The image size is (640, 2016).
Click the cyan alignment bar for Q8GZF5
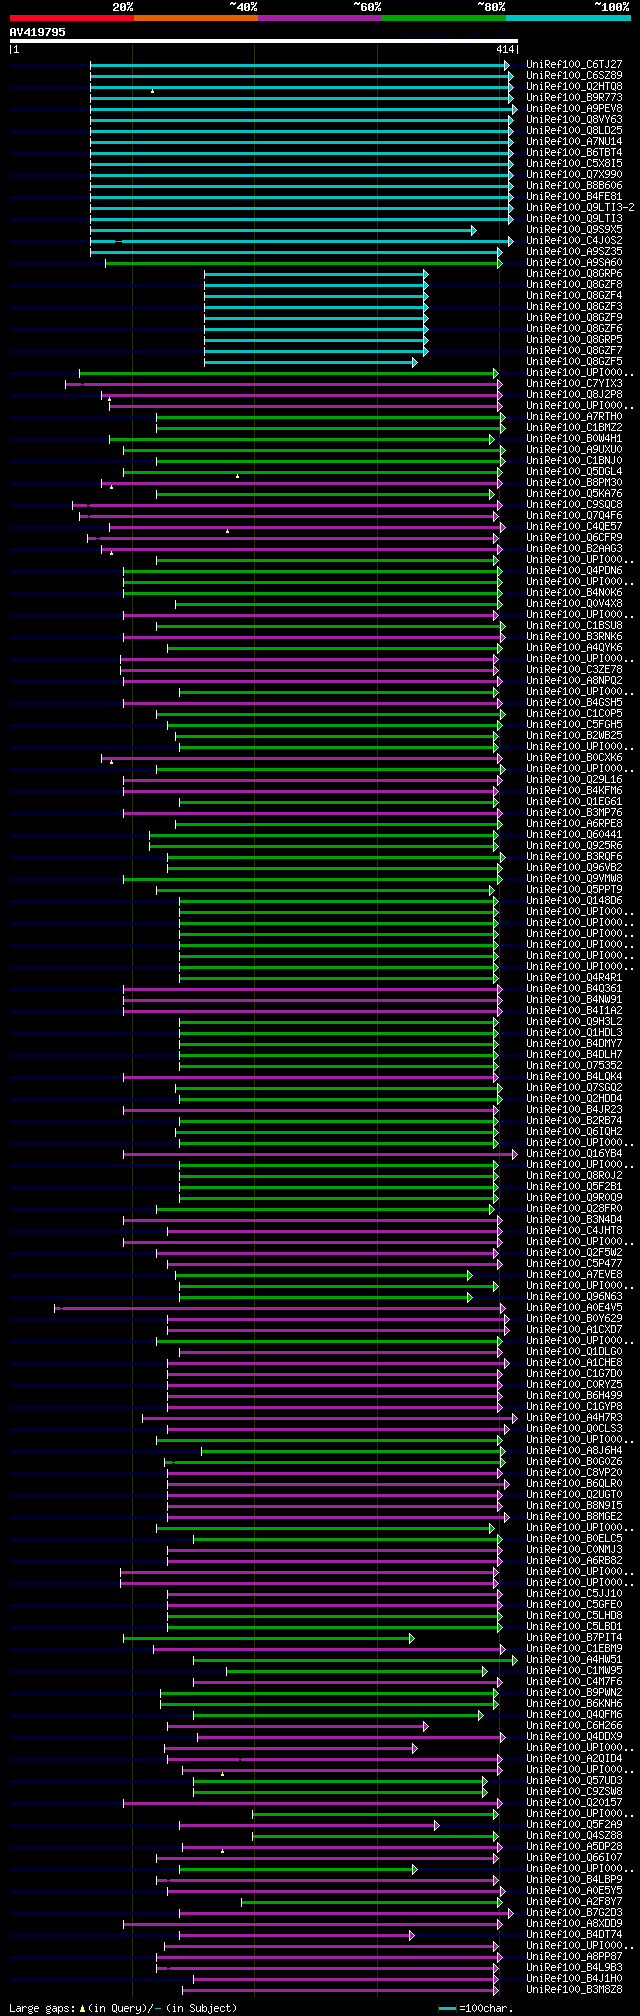pos(311,362)
